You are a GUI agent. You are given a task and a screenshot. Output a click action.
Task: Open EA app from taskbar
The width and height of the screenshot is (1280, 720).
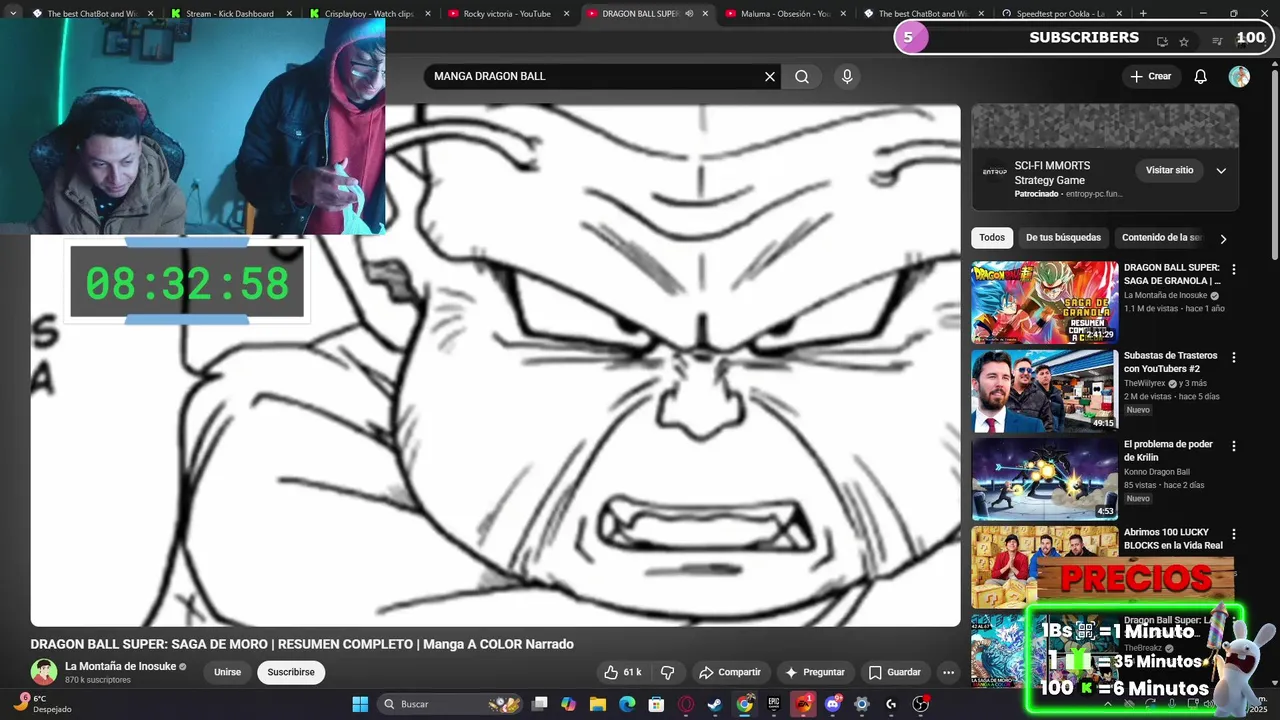click(x=803, y=704)
